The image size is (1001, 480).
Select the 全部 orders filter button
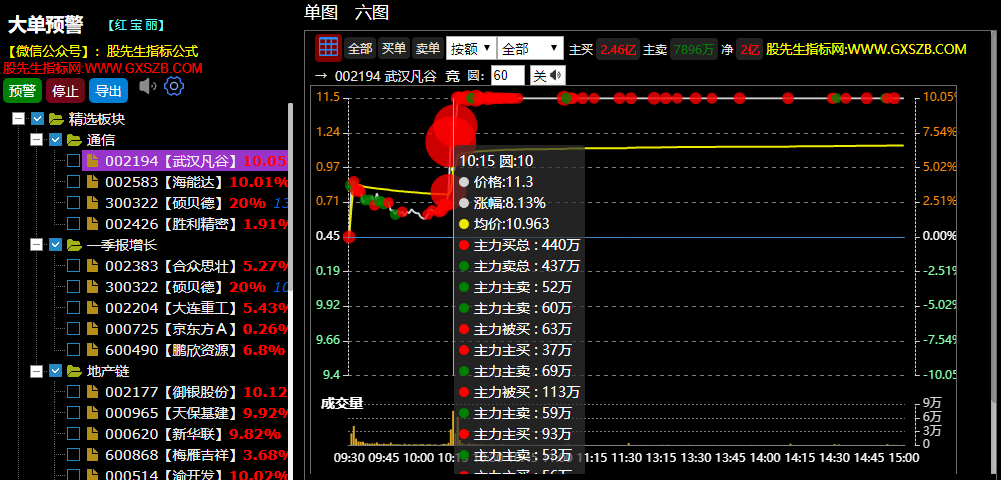[359, 49]
